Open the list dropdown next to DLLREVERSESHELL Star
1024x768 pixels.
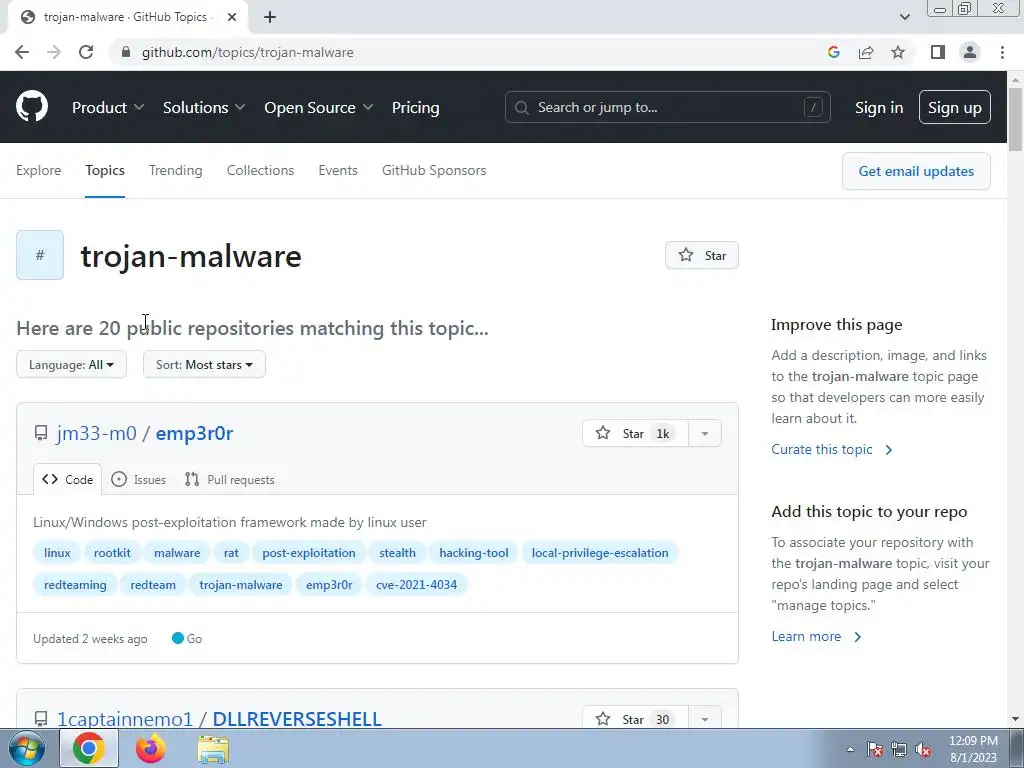click(x=705, y=718)
